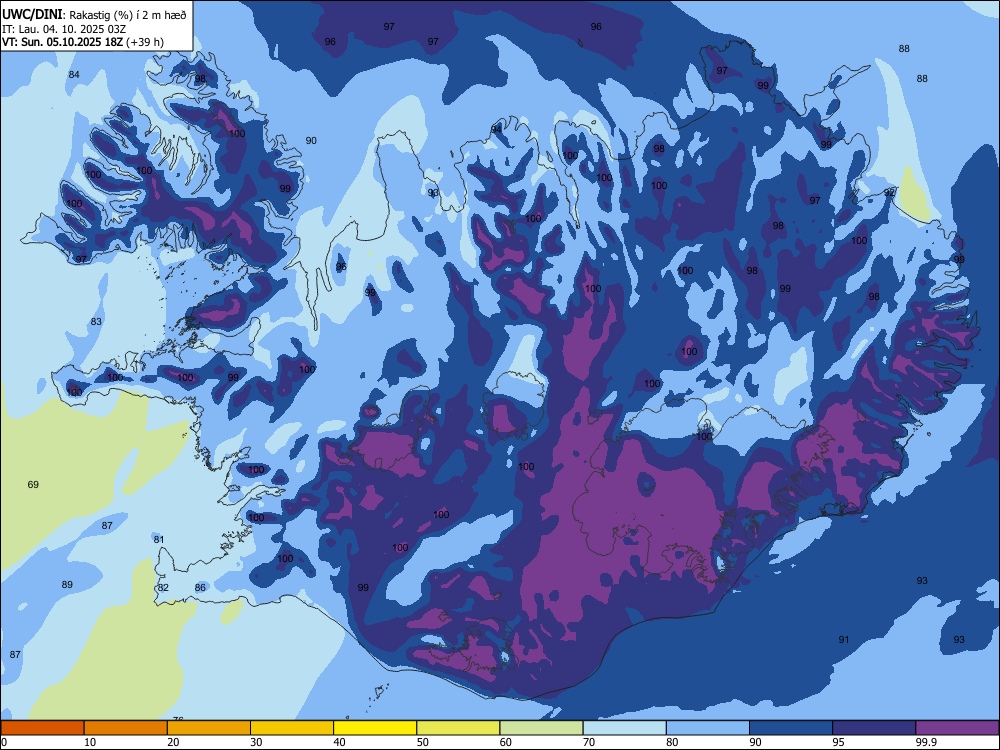This screenshot has height=750, width=1000.
Task: Click the legend tick label '99.9'
Action: [925, 742]
